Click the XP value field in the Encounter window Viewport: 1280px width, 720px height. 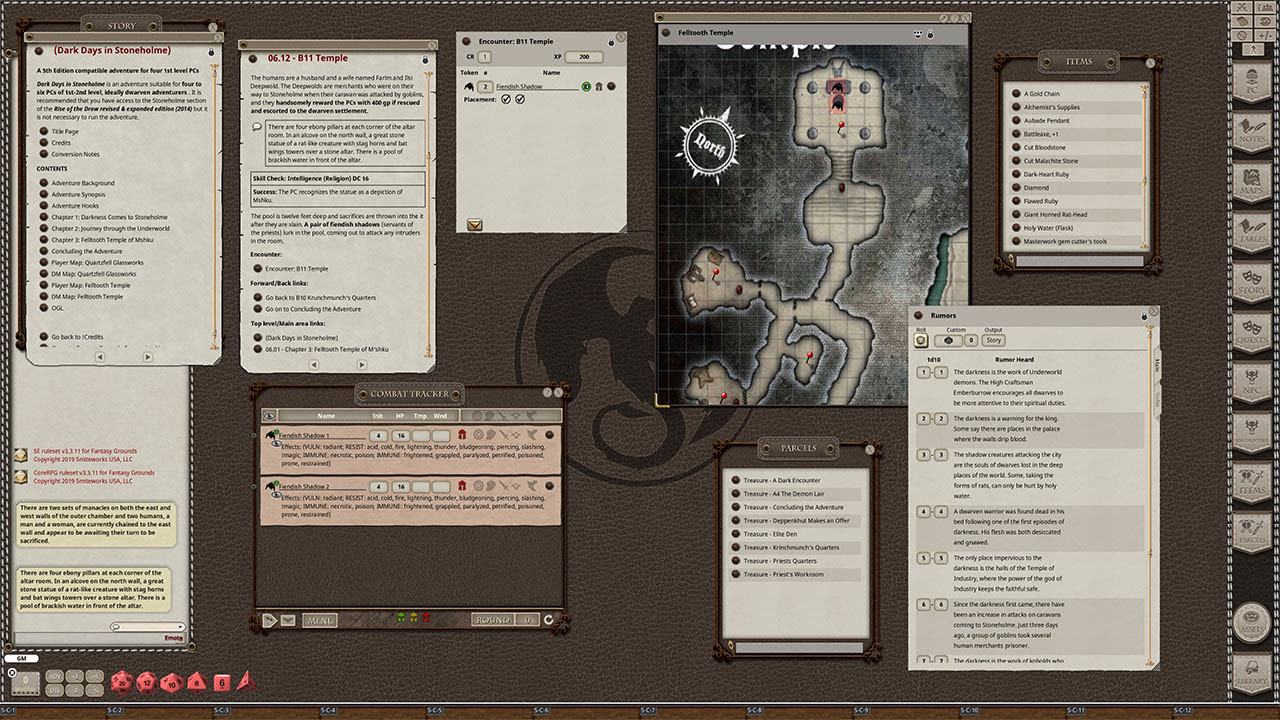tap(582, 57)
